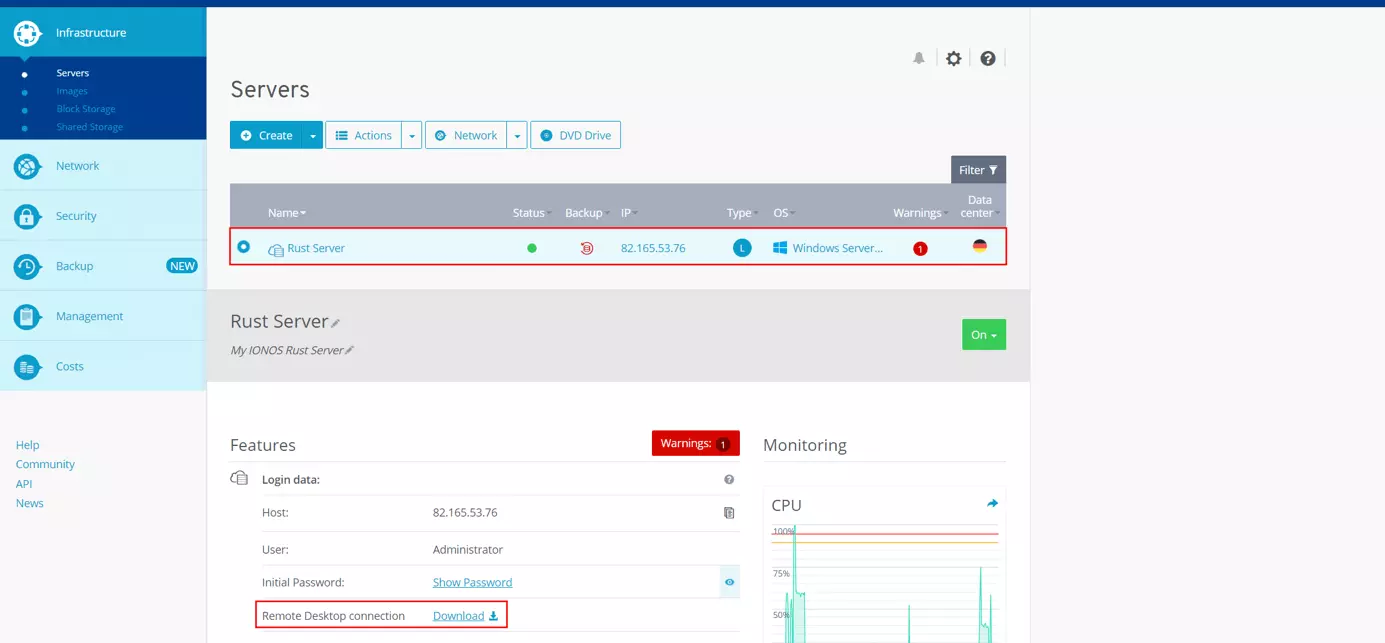Open settings gear icon
The height and width of the screenshot is (643, 1385).
(954, 58)
